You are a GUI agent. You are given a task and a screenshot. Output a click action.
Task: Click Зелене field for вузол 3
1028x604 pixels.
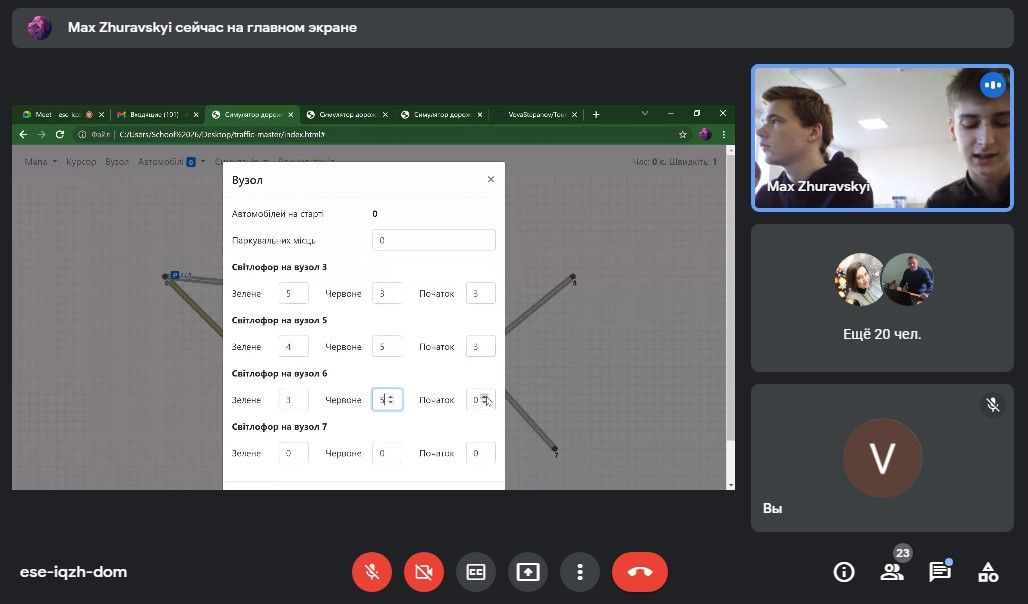[x=293, y=293]
